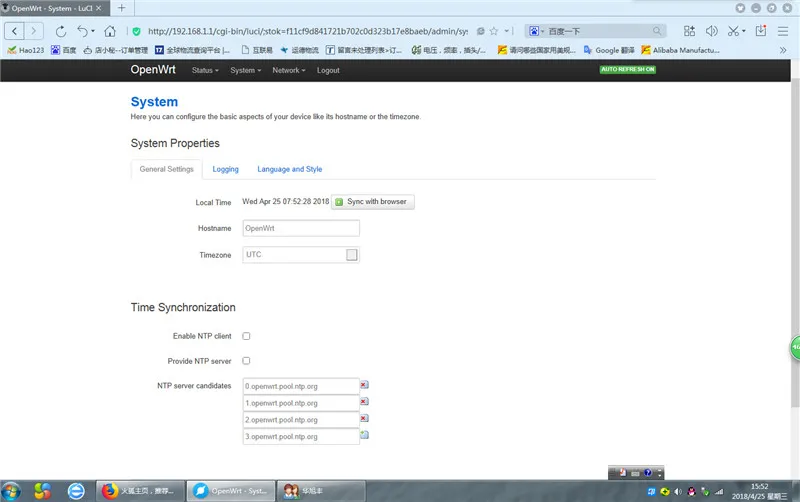Open the Google translate bookmark
The width and height of the screenshot is (800, 502).
click(x=609, y=50)
